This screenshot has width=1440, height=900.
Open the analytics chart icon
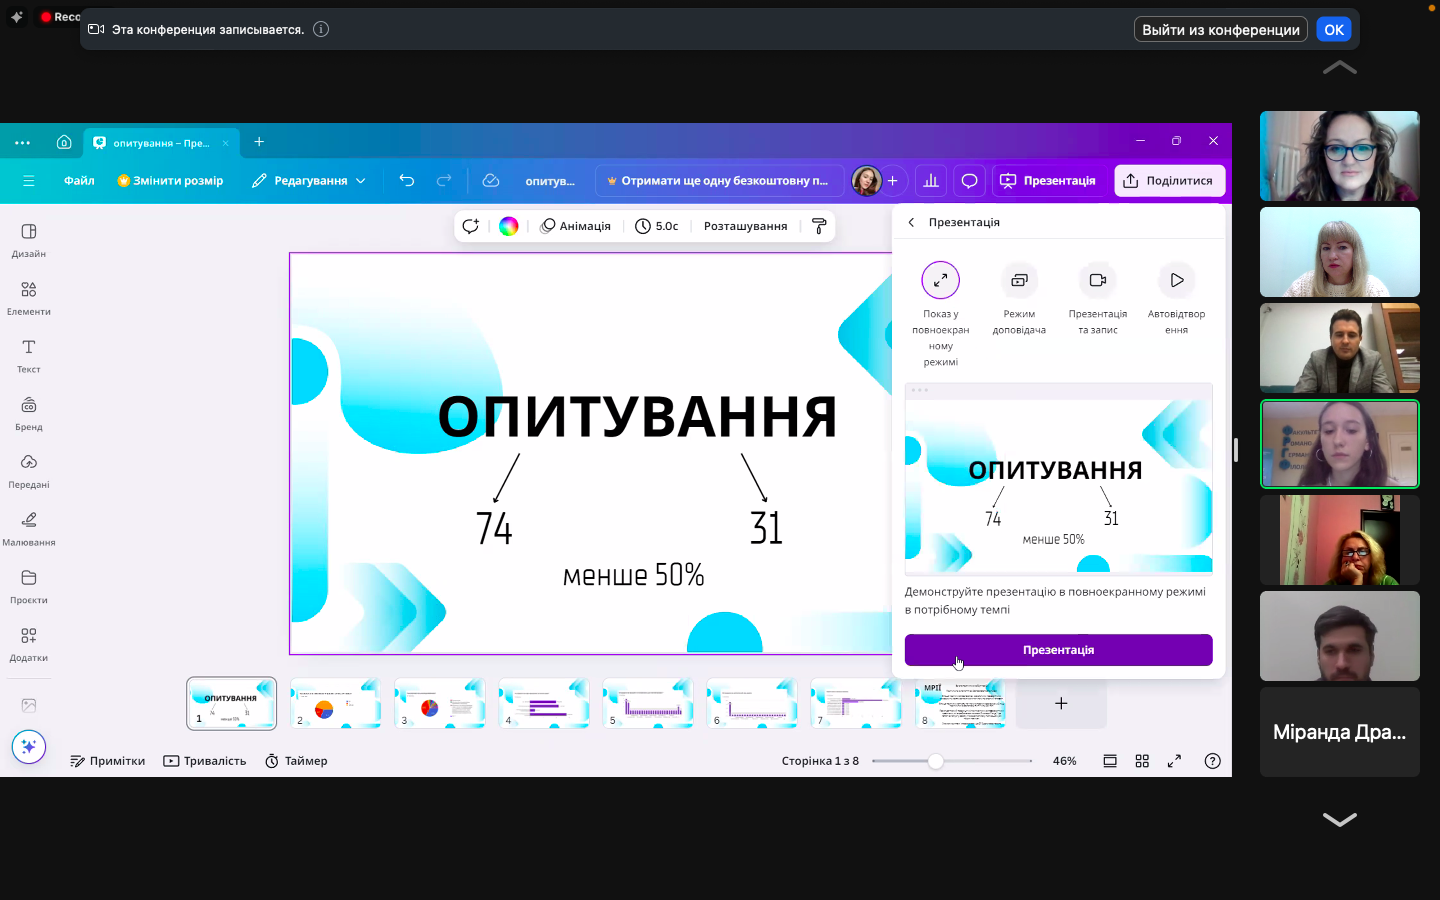pyautogui.click(x=931, y=180)
